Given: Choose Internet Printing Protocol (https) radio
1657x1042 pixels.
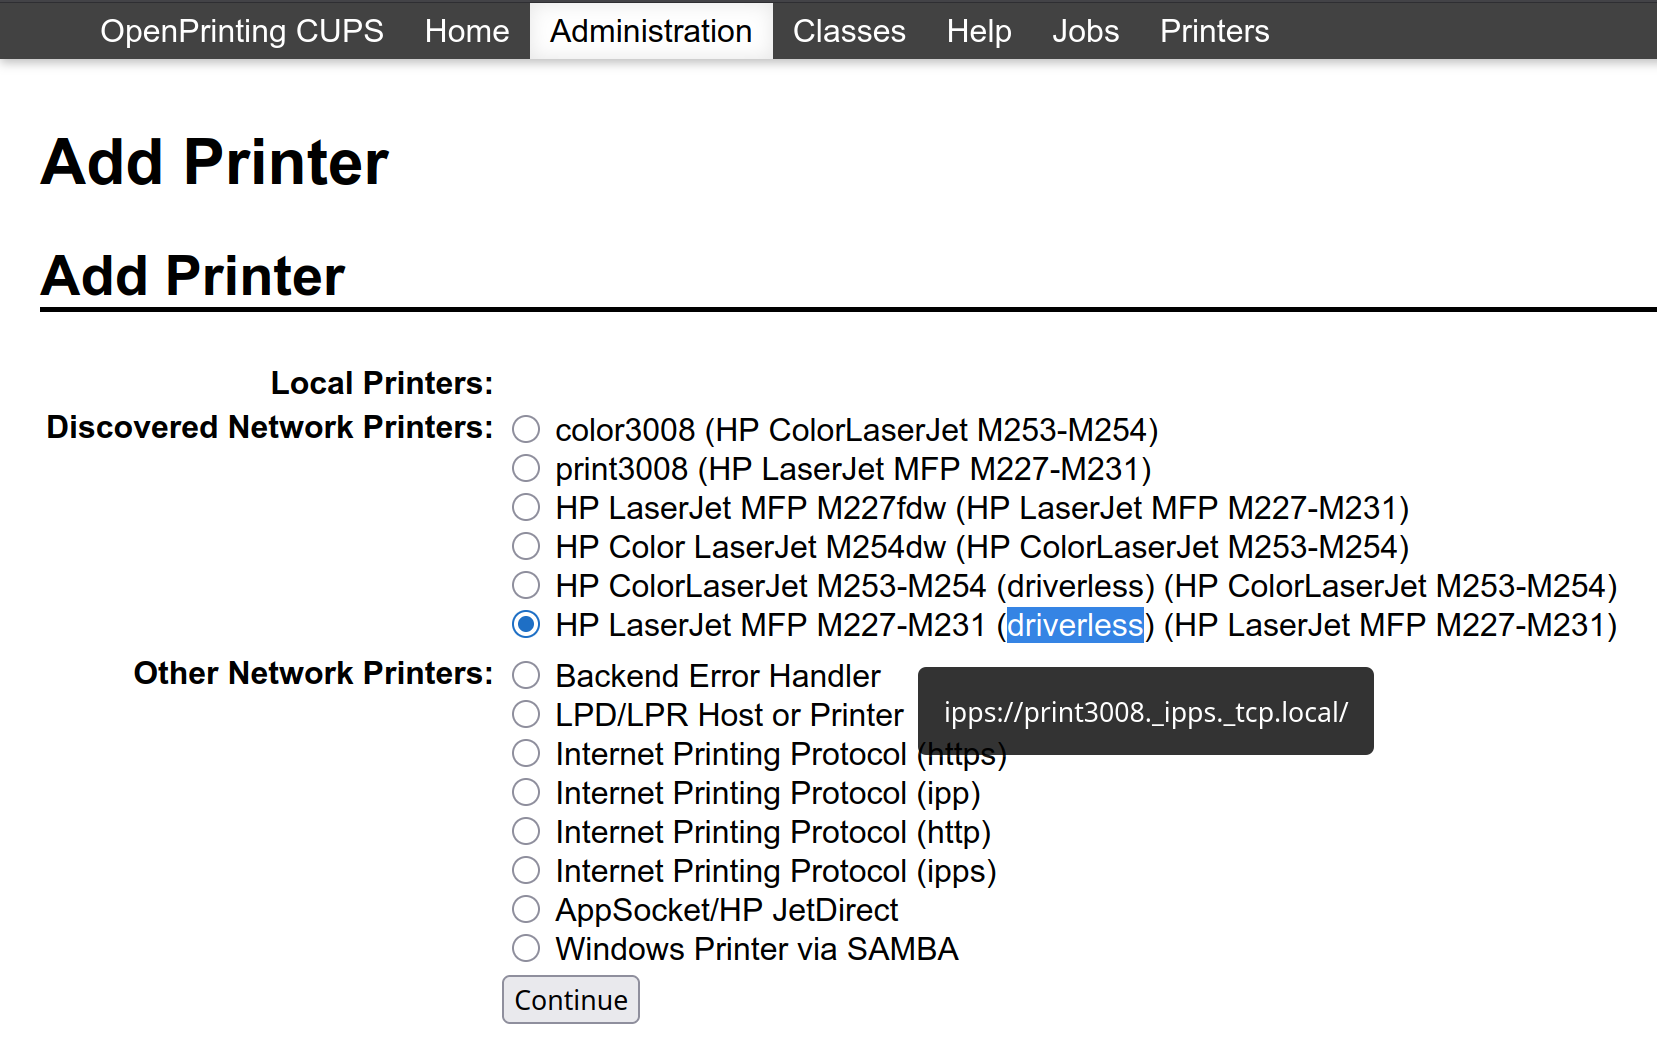Looking at the screenshot, I should point(526,754).
